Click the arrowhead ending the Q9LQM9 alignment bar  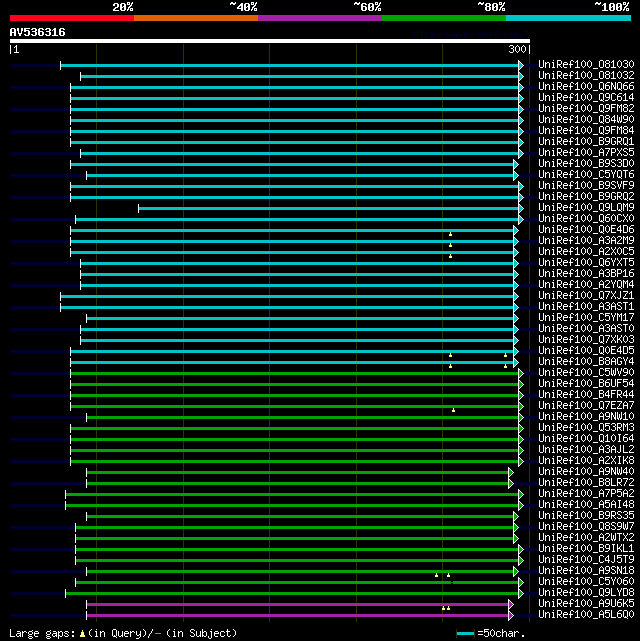[x=521, y=208]
